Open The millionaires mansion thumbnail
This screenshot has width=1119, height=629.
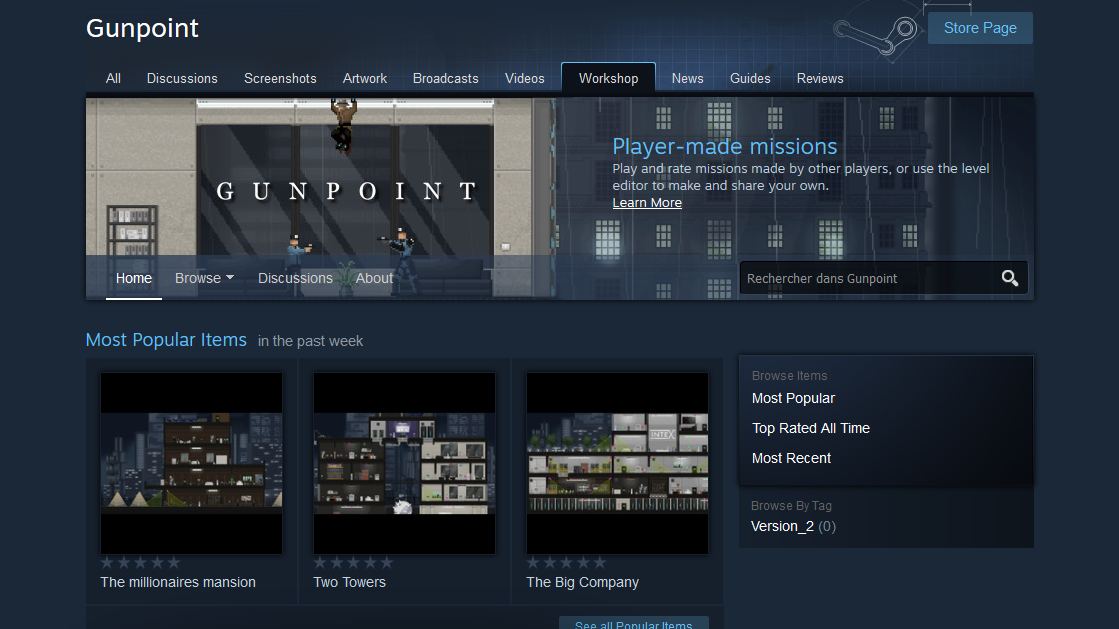click(x=191, y=463)
